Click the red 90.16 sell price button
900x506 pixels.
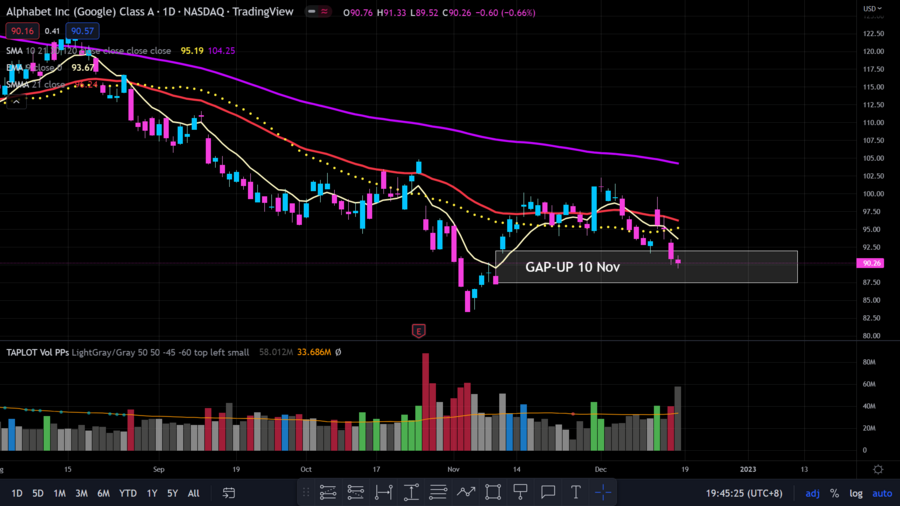pos(22,31)
